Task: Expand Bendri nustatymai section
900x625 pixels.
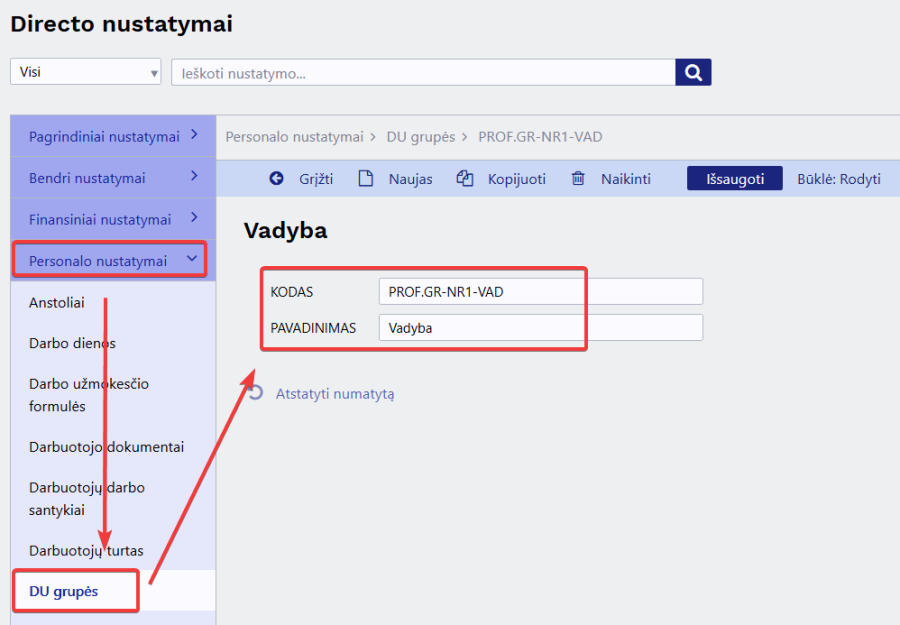Action: click(113, 177)
